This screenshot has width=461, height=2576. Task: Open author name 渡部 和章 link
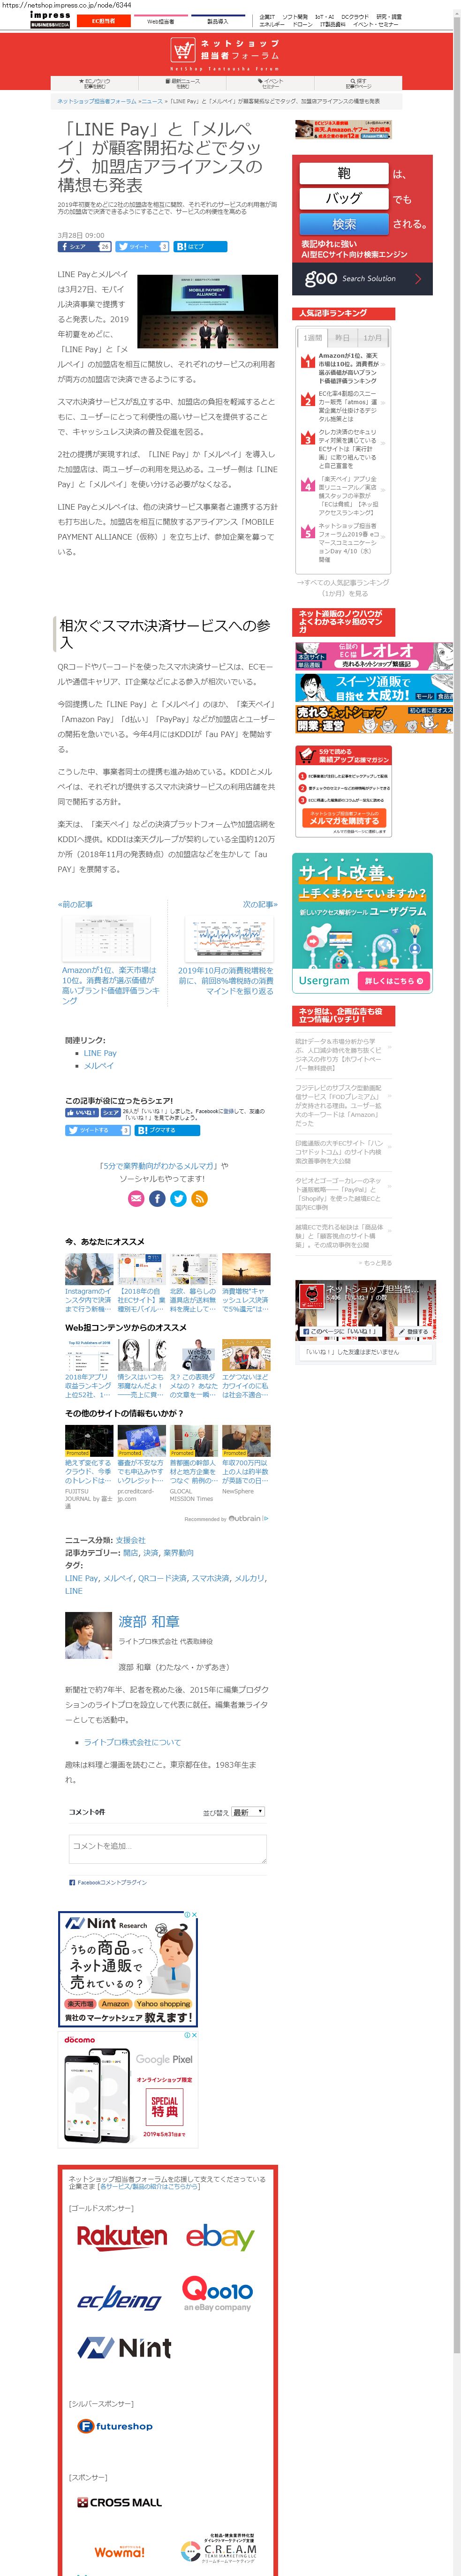tap(149, 1622)
